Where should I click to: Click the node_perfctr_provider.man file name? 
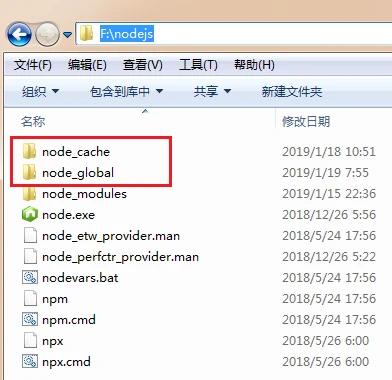120,257
